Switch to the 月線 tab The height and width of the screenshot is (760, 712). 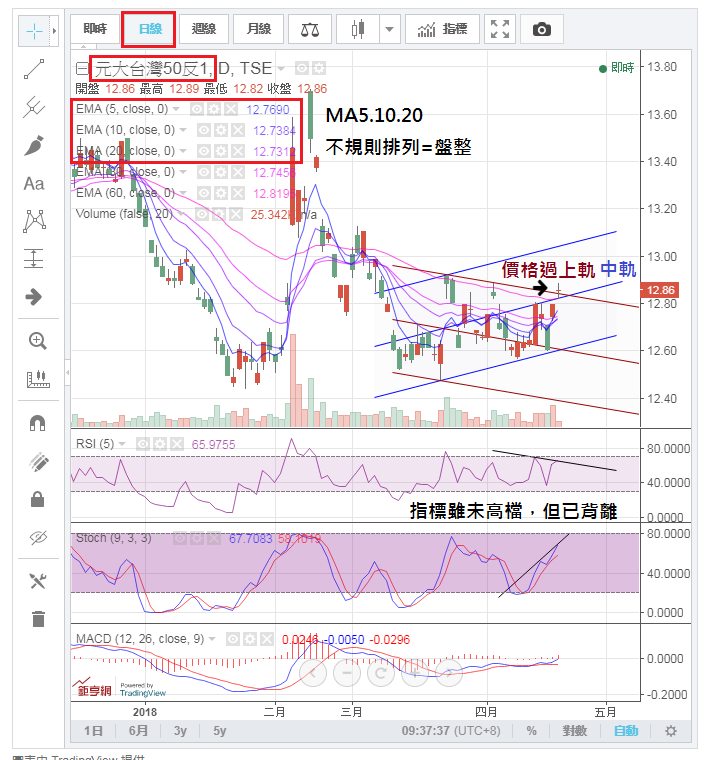point(258,29)
